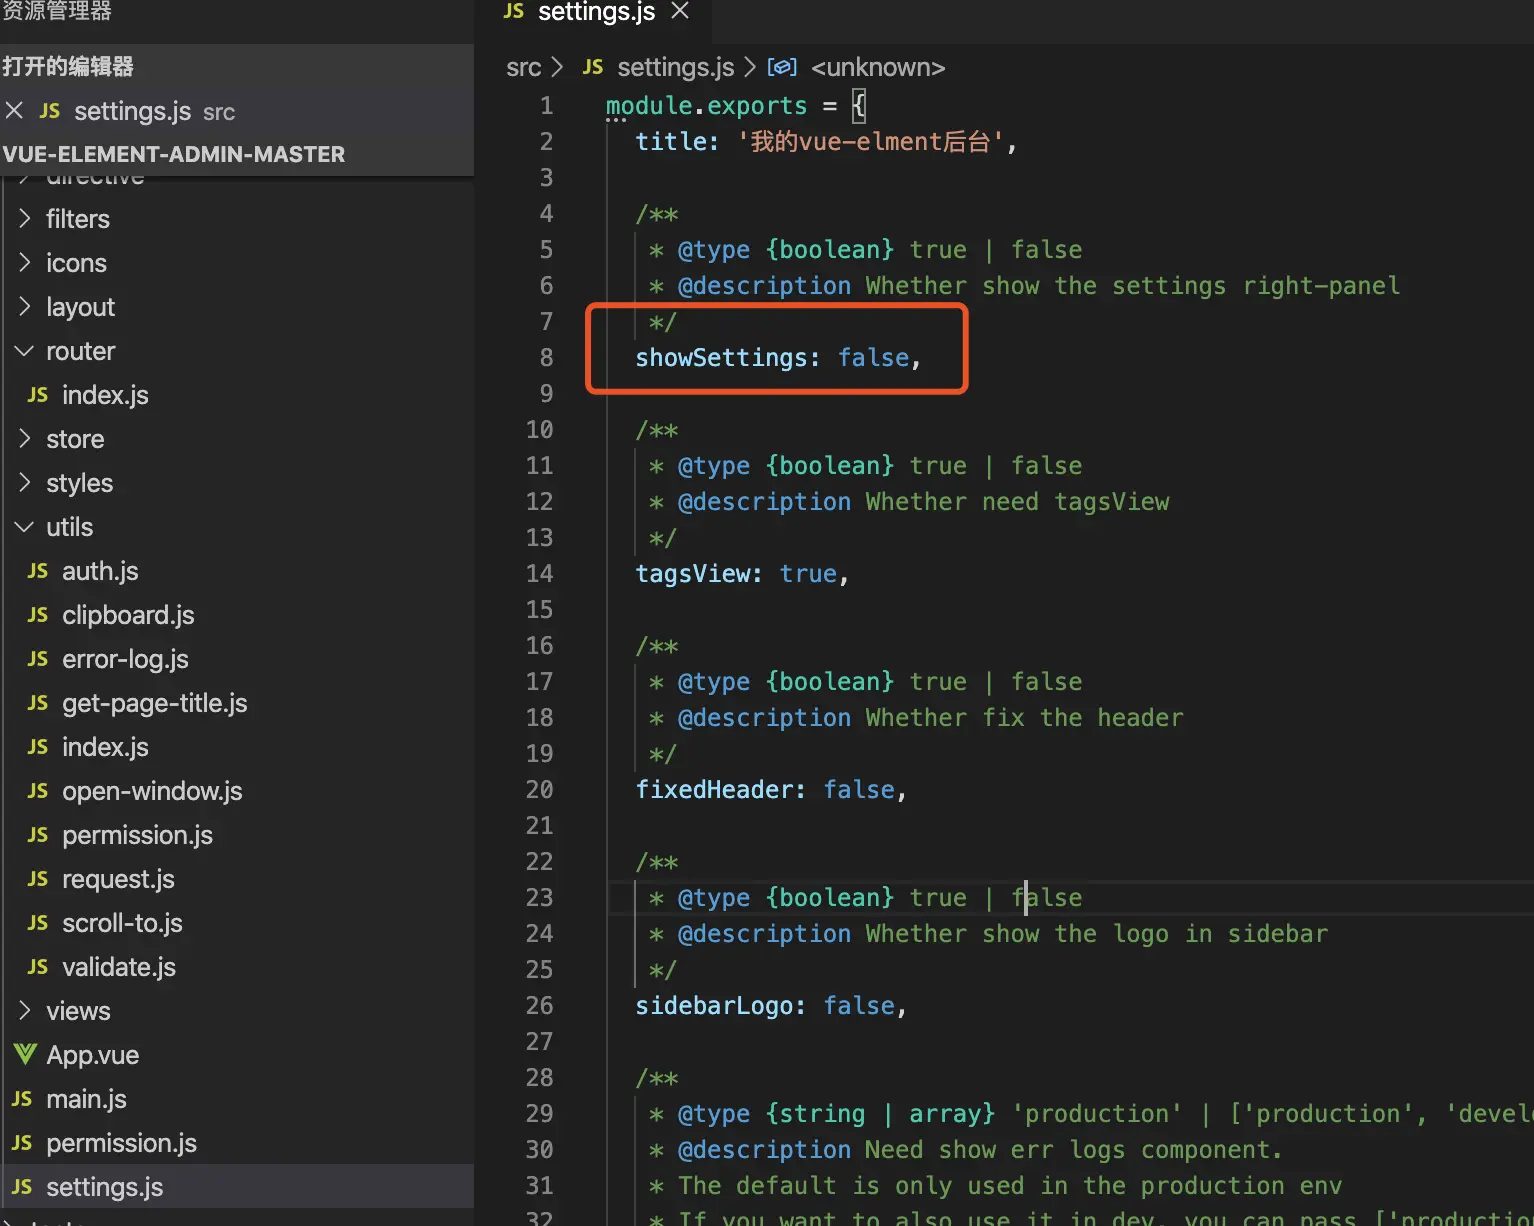
Task: Click the JS icon of router index.js
Action: 38,395
